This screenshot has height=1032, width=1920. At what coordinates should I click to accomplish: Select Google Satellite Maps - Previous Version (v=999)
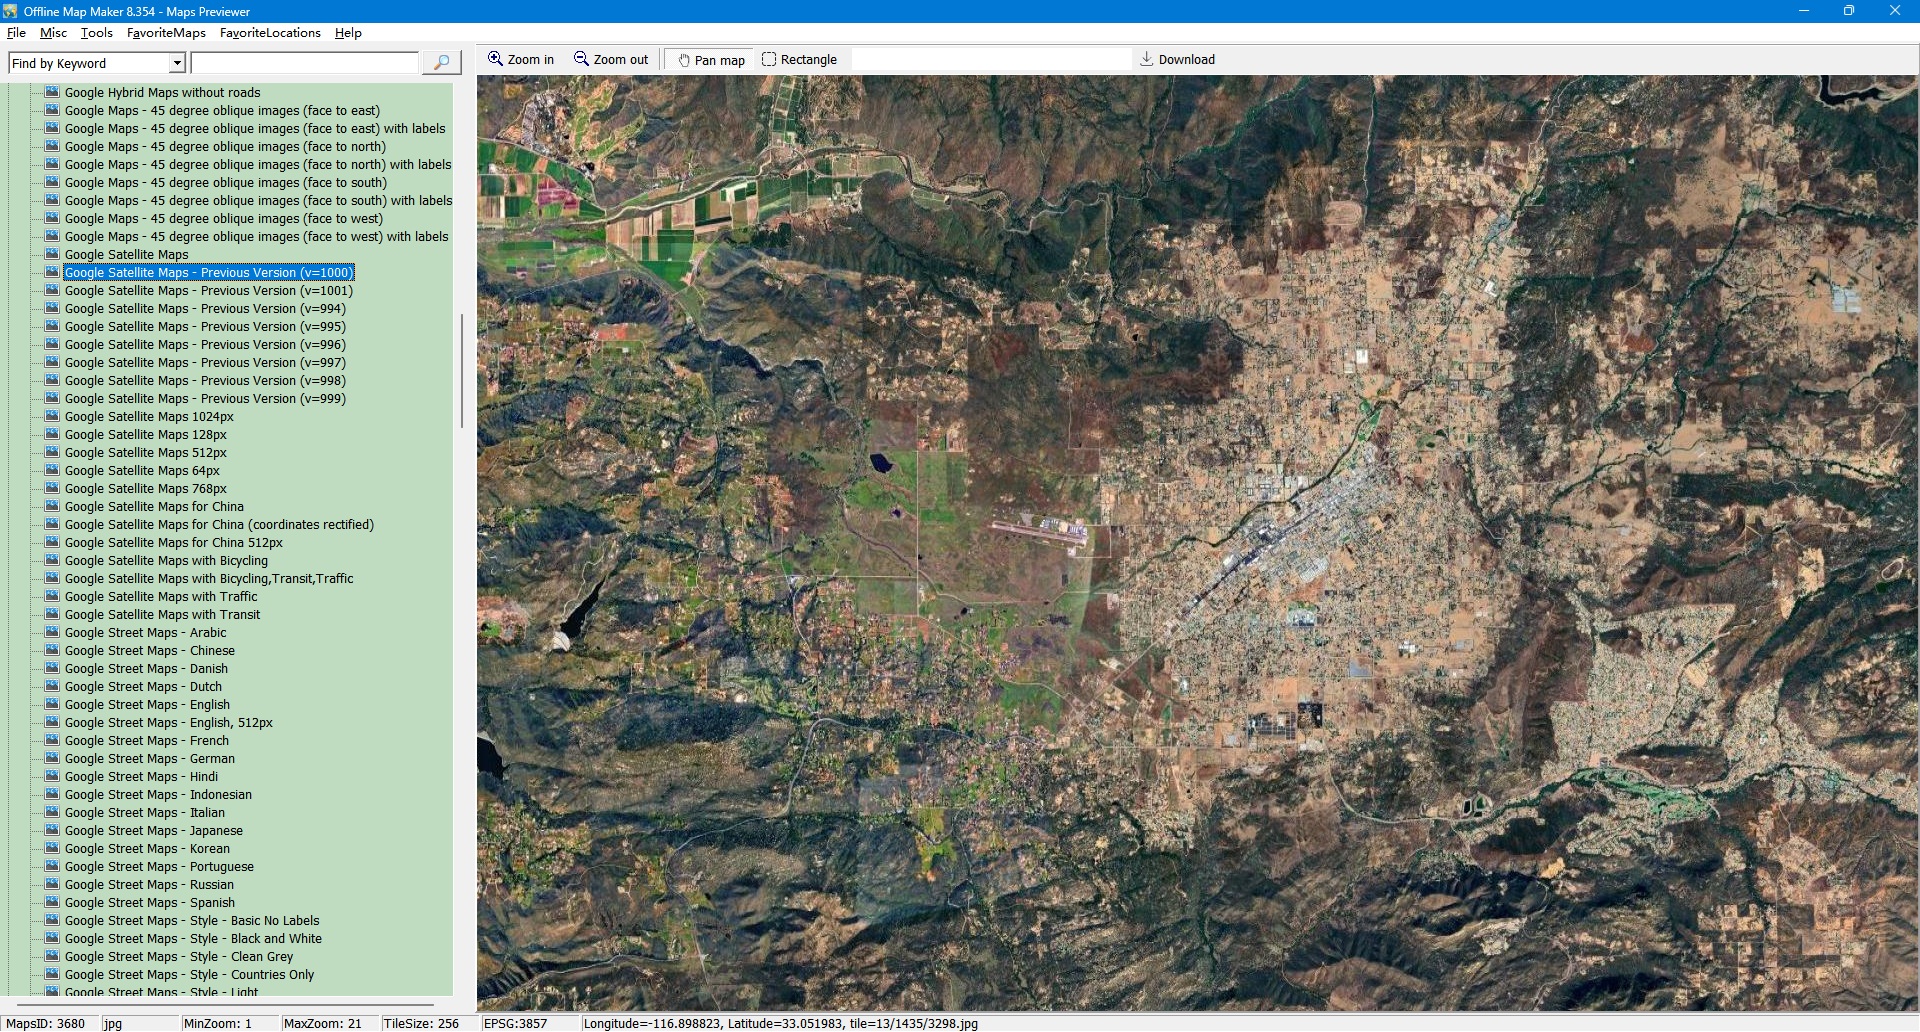click(x=205, y=399)
